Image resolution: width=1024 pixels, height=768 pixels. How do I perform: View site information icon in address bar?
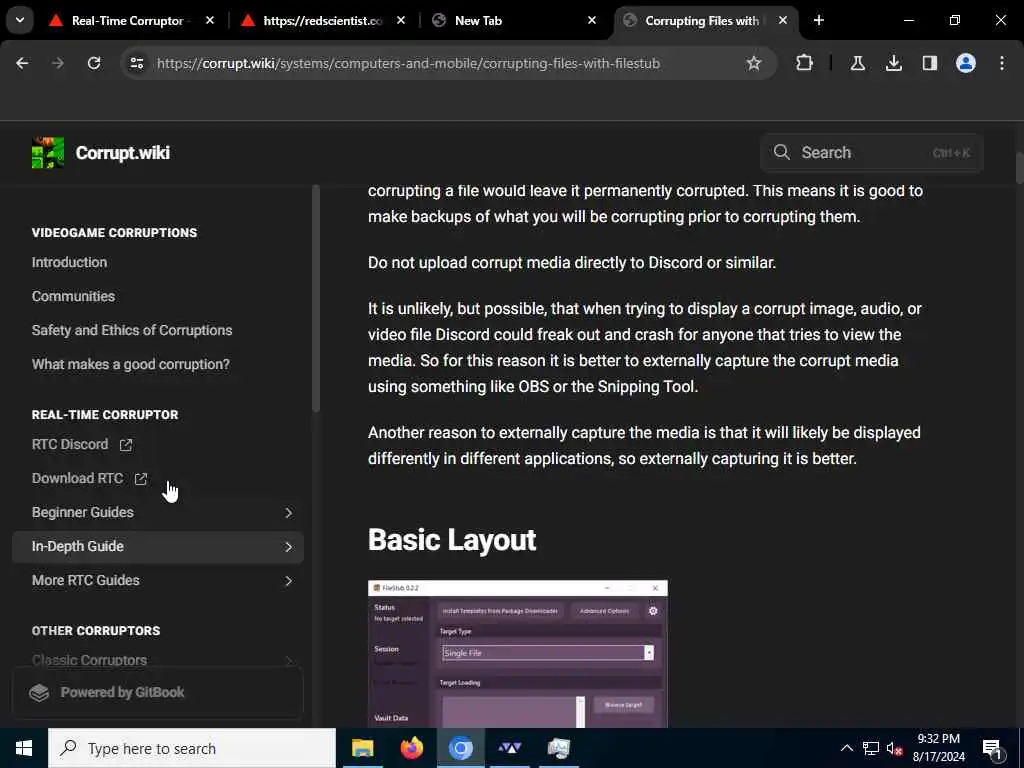click(136, 63)
